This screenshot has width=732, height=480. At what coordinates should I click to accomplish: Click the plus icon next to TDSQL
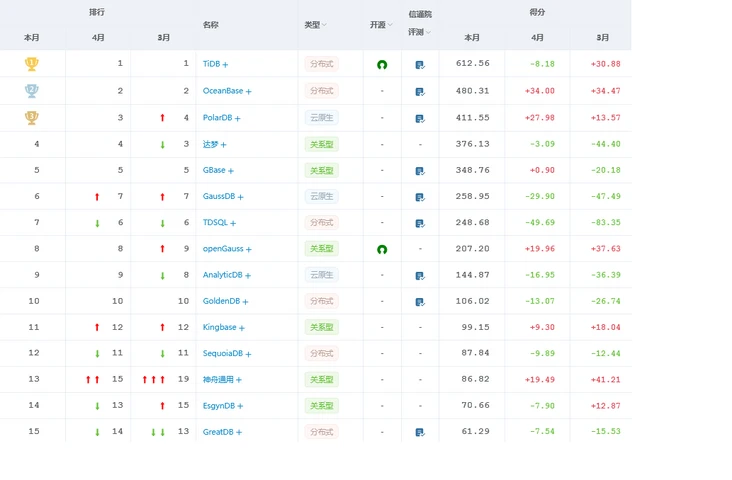(233, 223)
